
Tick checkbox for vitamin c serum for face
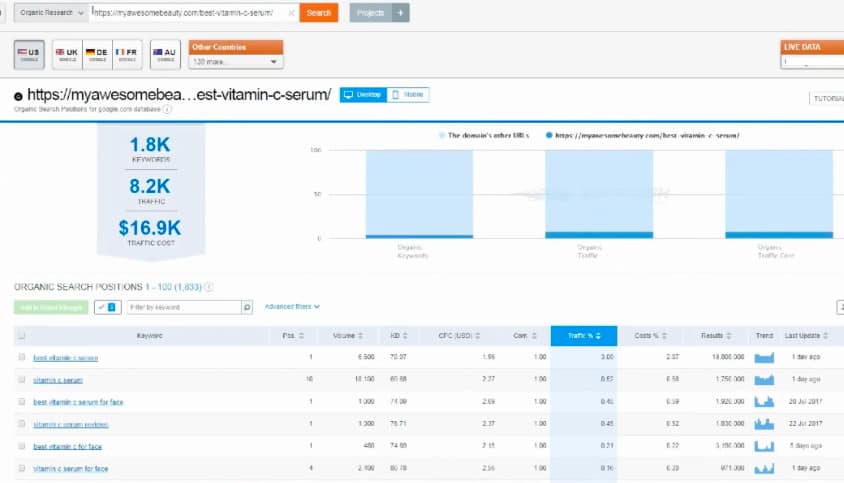pyautogui.click(x=22, y=468)
